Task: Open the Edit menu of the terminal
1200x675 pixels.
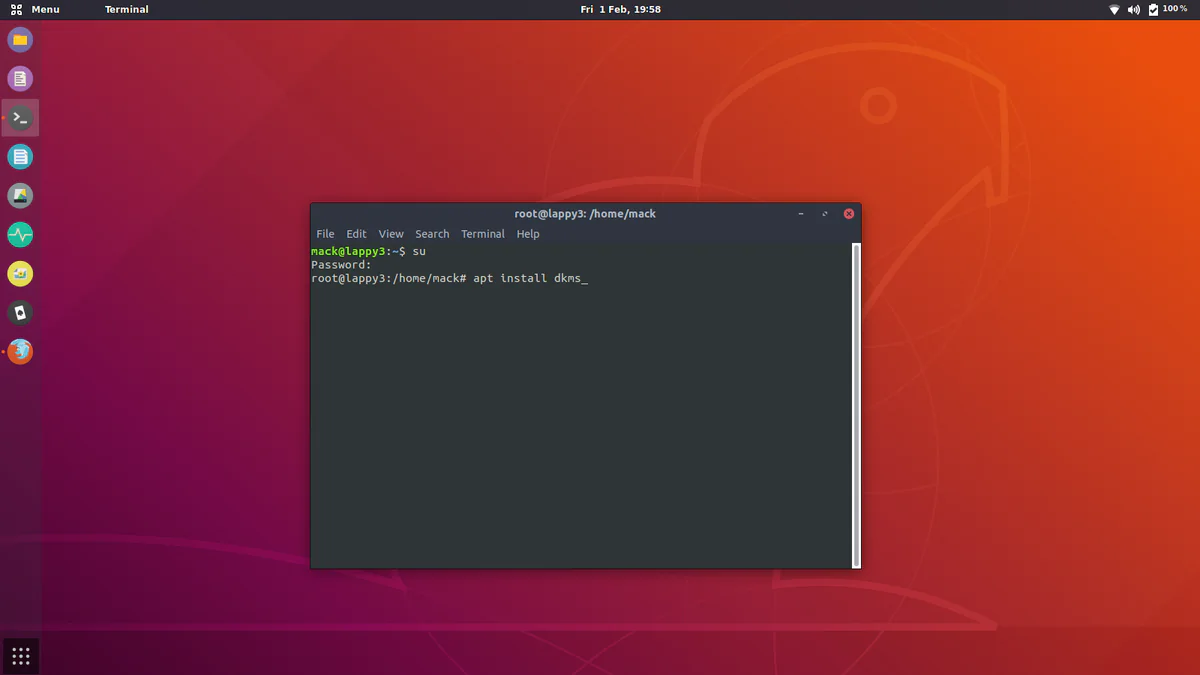Action: [356, 233]
